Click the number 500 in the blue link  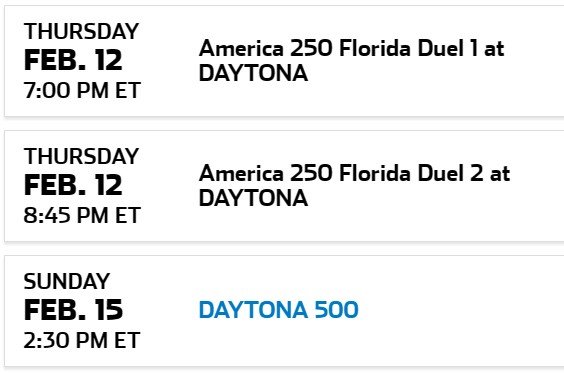pos(336,310)
